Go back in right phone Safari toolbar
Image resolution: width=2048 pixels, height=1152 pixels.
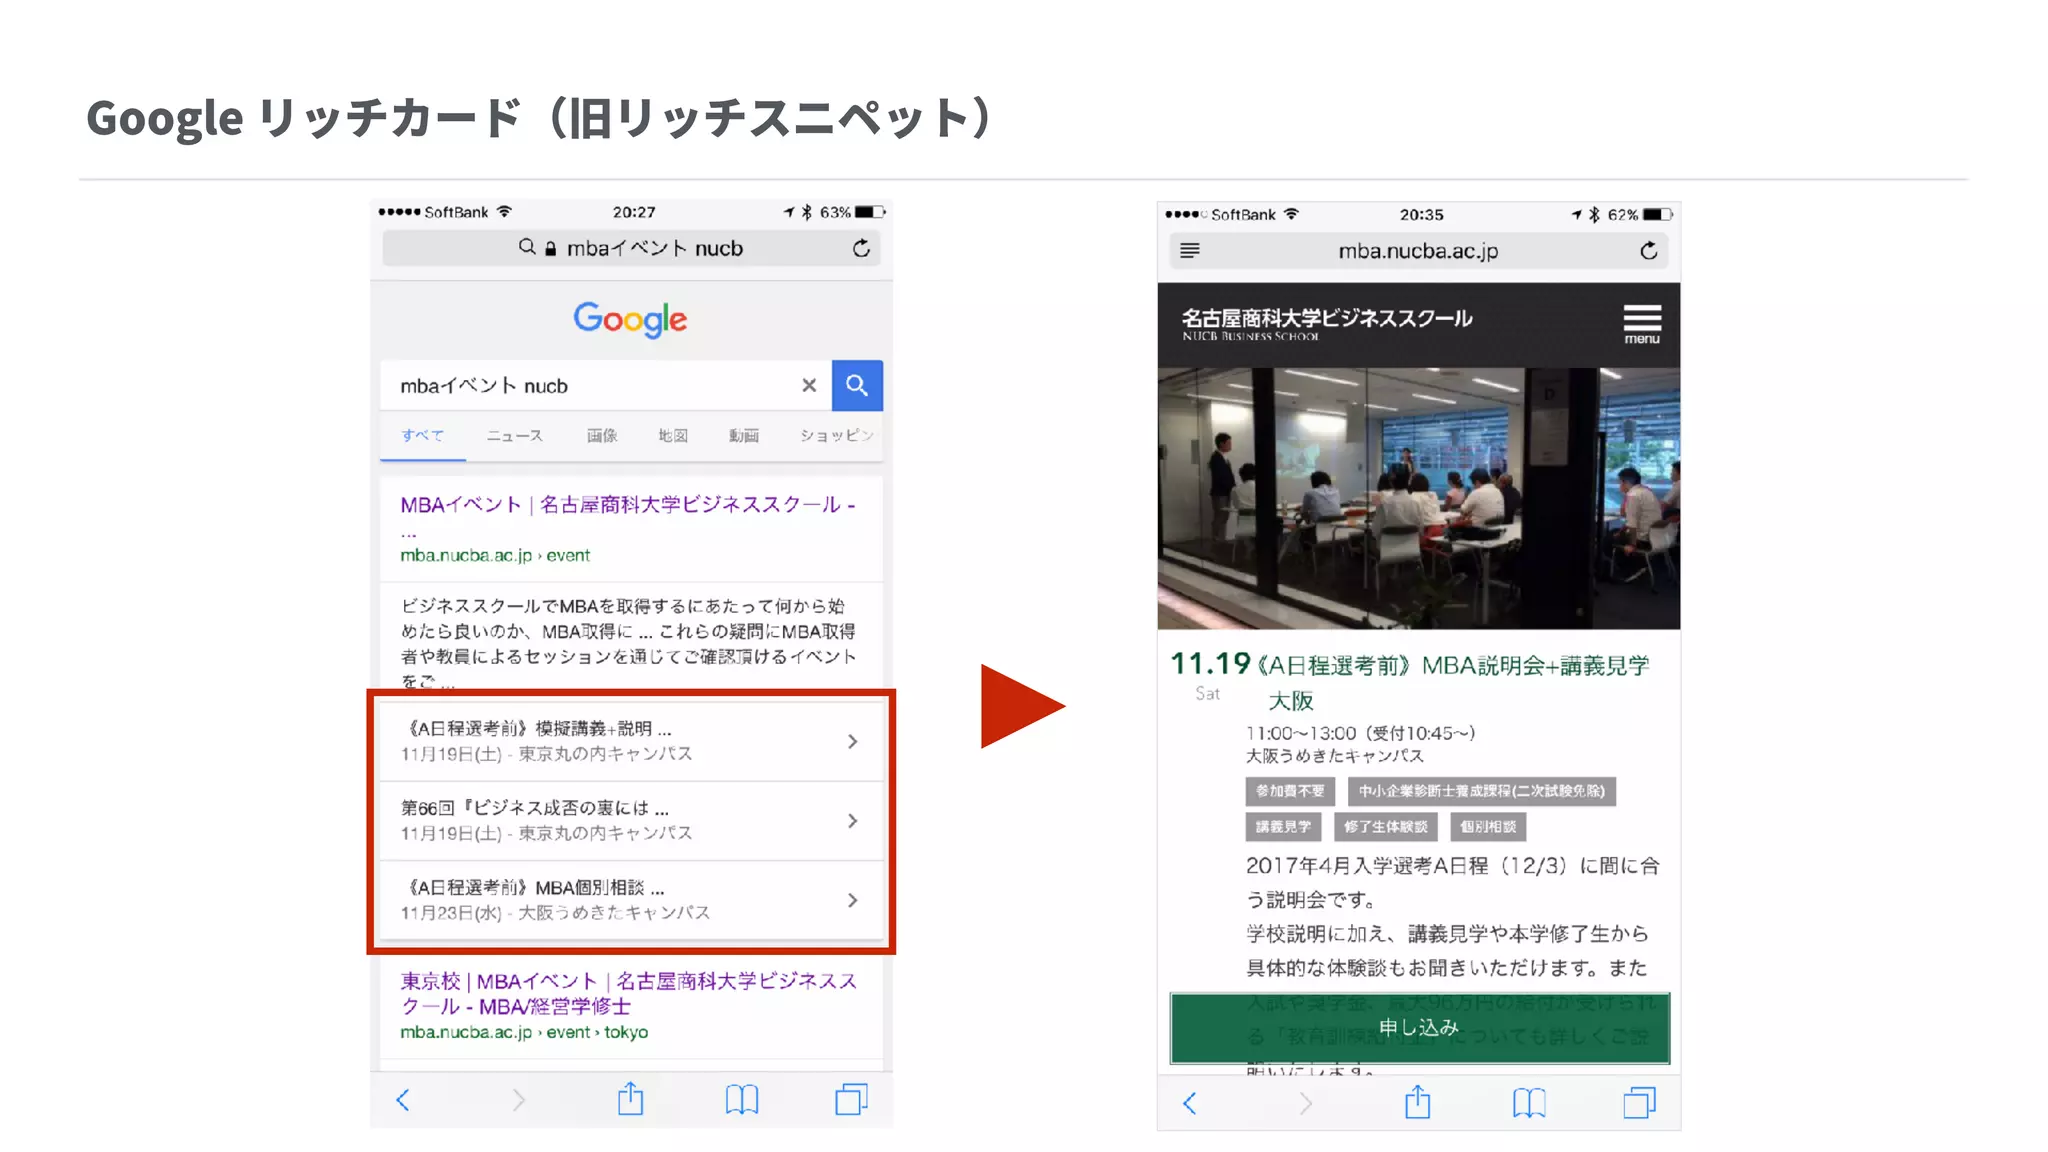click(1190, 1103)
